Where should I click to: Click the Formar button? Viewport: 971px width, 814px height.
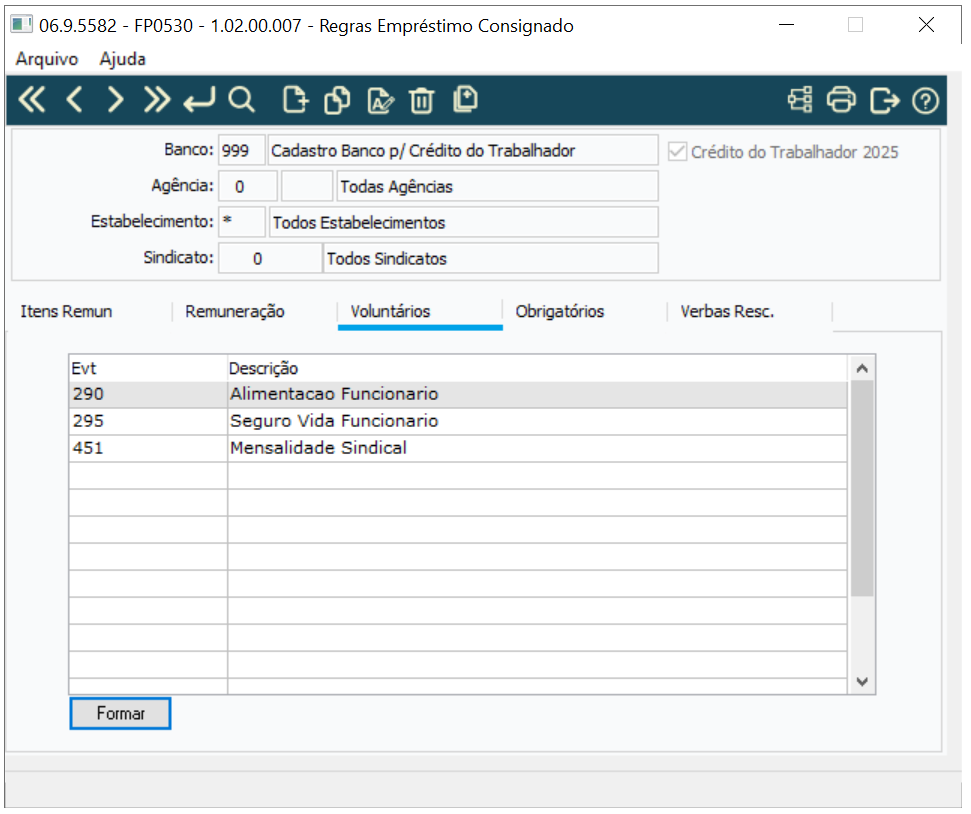point(120,714)
